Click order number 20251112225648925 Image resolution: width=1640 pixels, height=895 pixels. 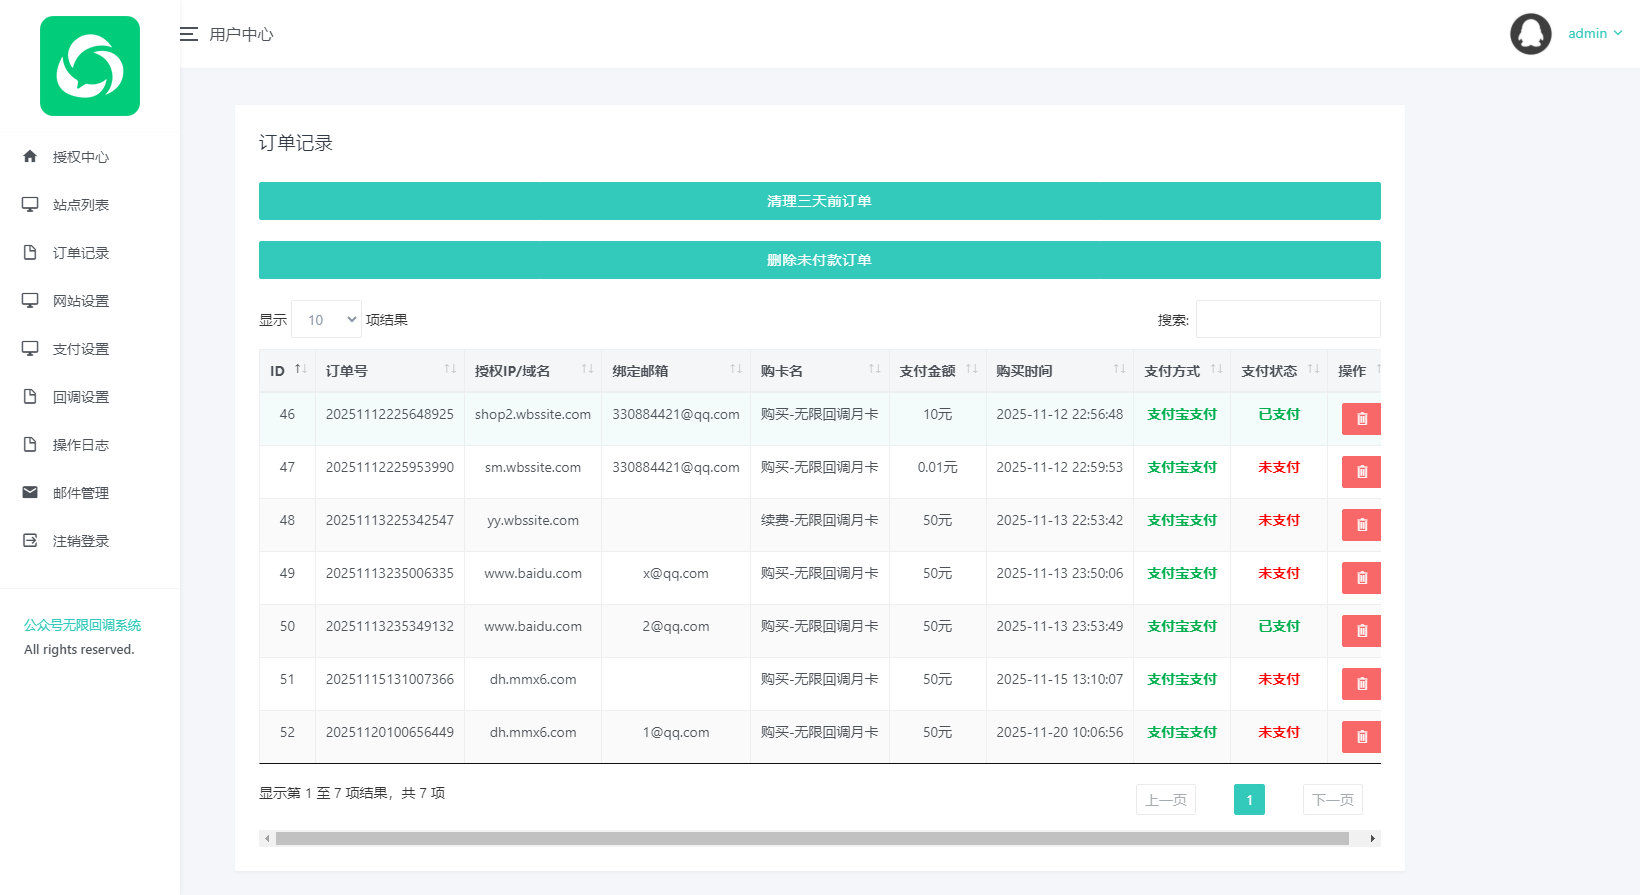point(390,414)
